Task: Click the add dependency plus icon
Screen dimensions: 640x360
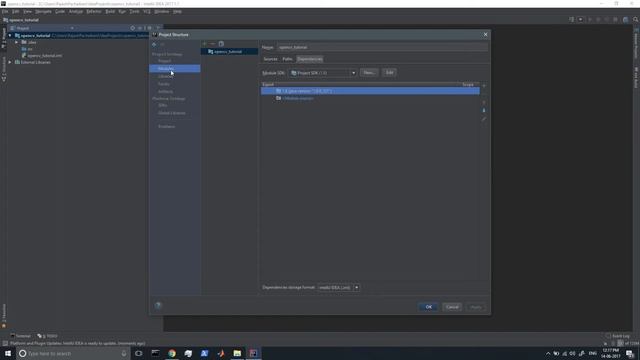Action: 484,86
